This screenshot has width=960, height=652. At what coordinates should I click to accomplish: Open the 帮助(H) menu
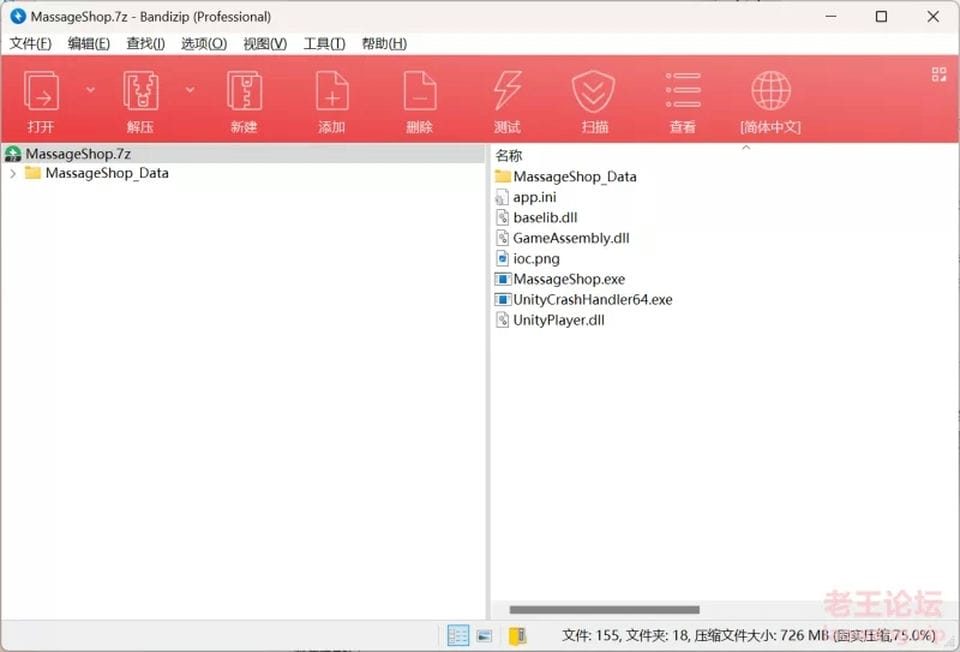[x=384, y=43]
